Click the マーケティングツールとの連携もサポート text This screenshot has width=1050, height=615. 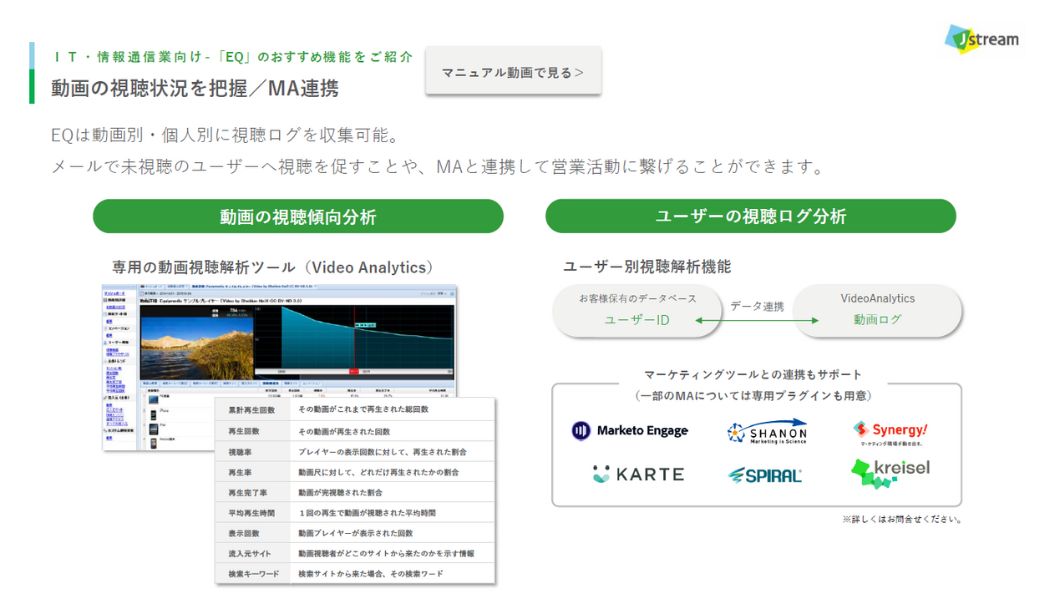pos(753,374)
